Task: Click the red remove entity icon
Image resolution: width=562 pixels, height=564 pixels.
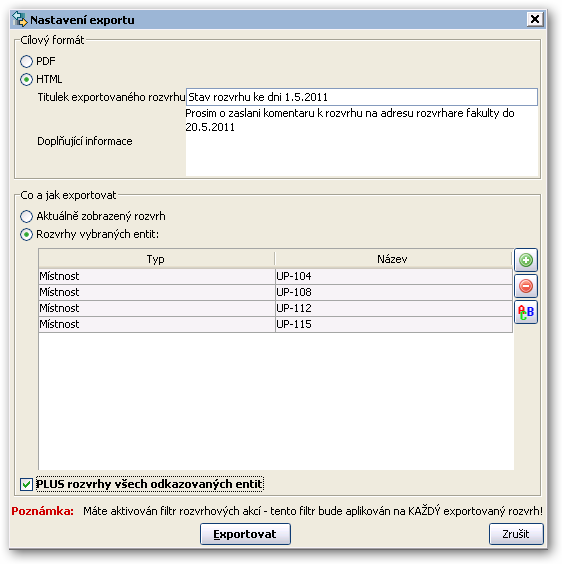Action: click(x=526, y=286)
